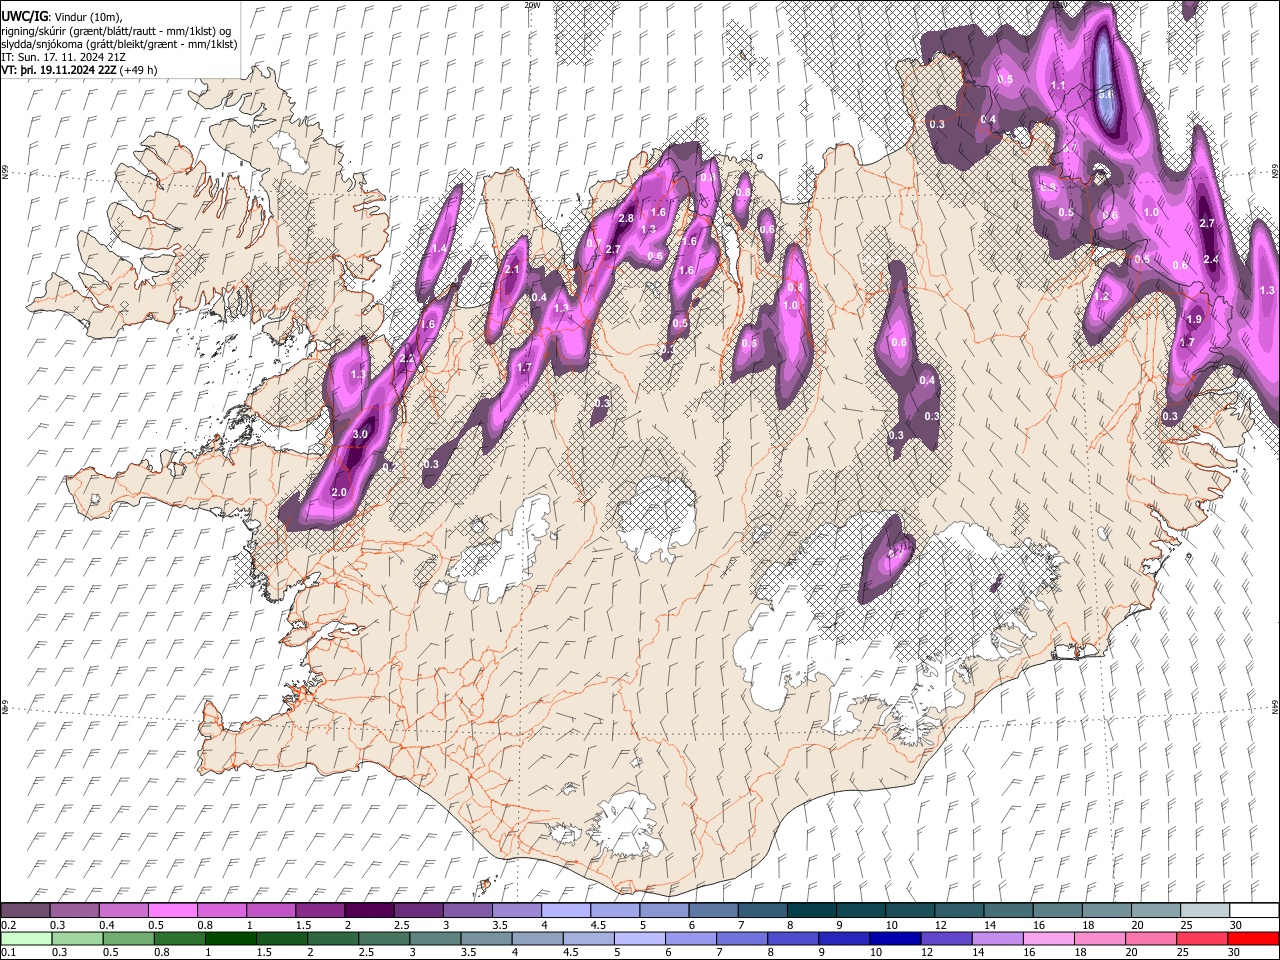Screen dimensions: 1280x960
Task: Choose the dark green 1 swatch in bottom legend row
Action: point(230,938)
